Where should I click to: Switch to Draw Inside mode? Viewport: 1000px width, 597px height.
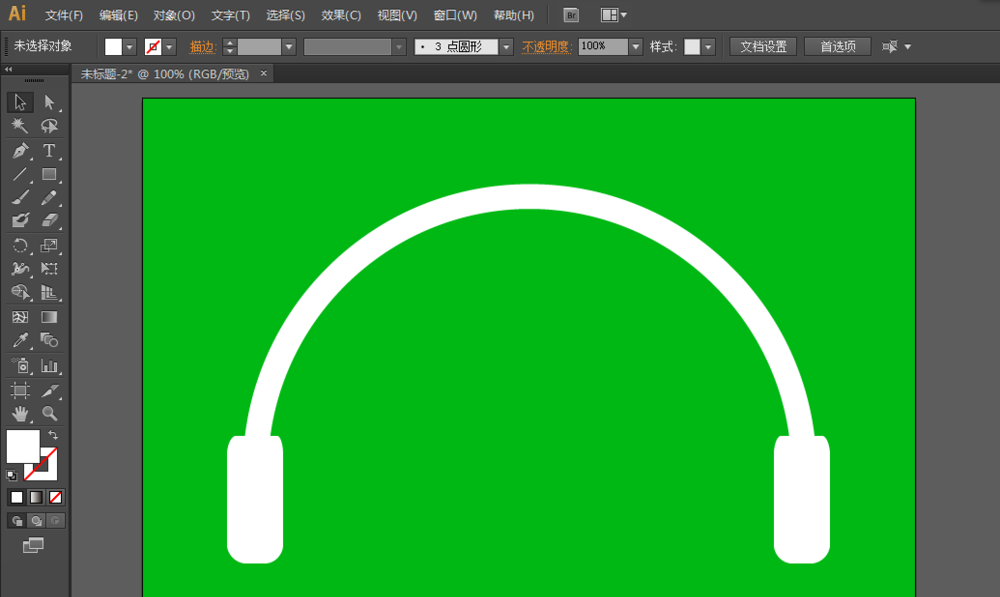click(x=55, y=521)
